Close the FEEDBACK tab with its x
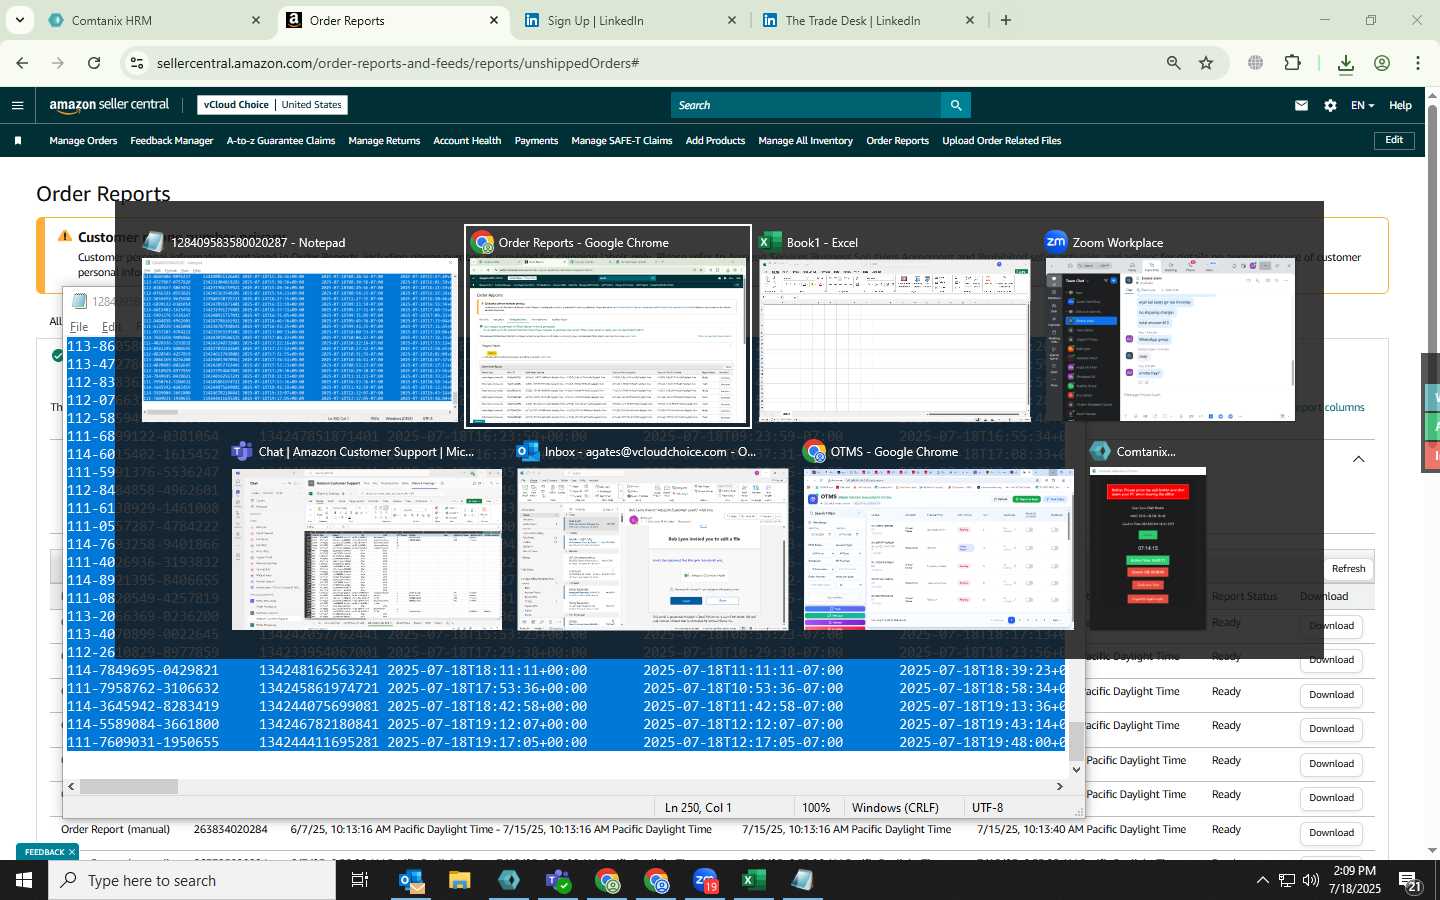This screenshot has width=1440, height=900. tap(72, 852)
